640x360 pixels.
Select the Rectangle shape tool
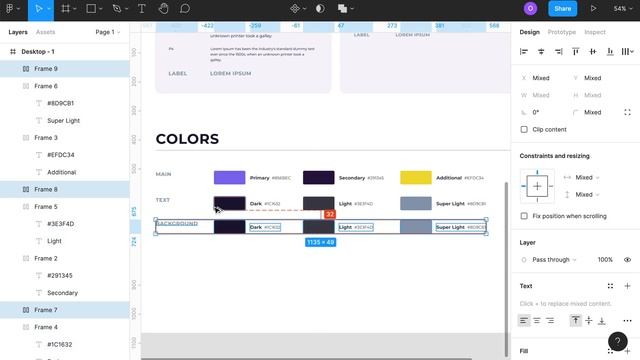pyautogui.click(x=91, y=9)
